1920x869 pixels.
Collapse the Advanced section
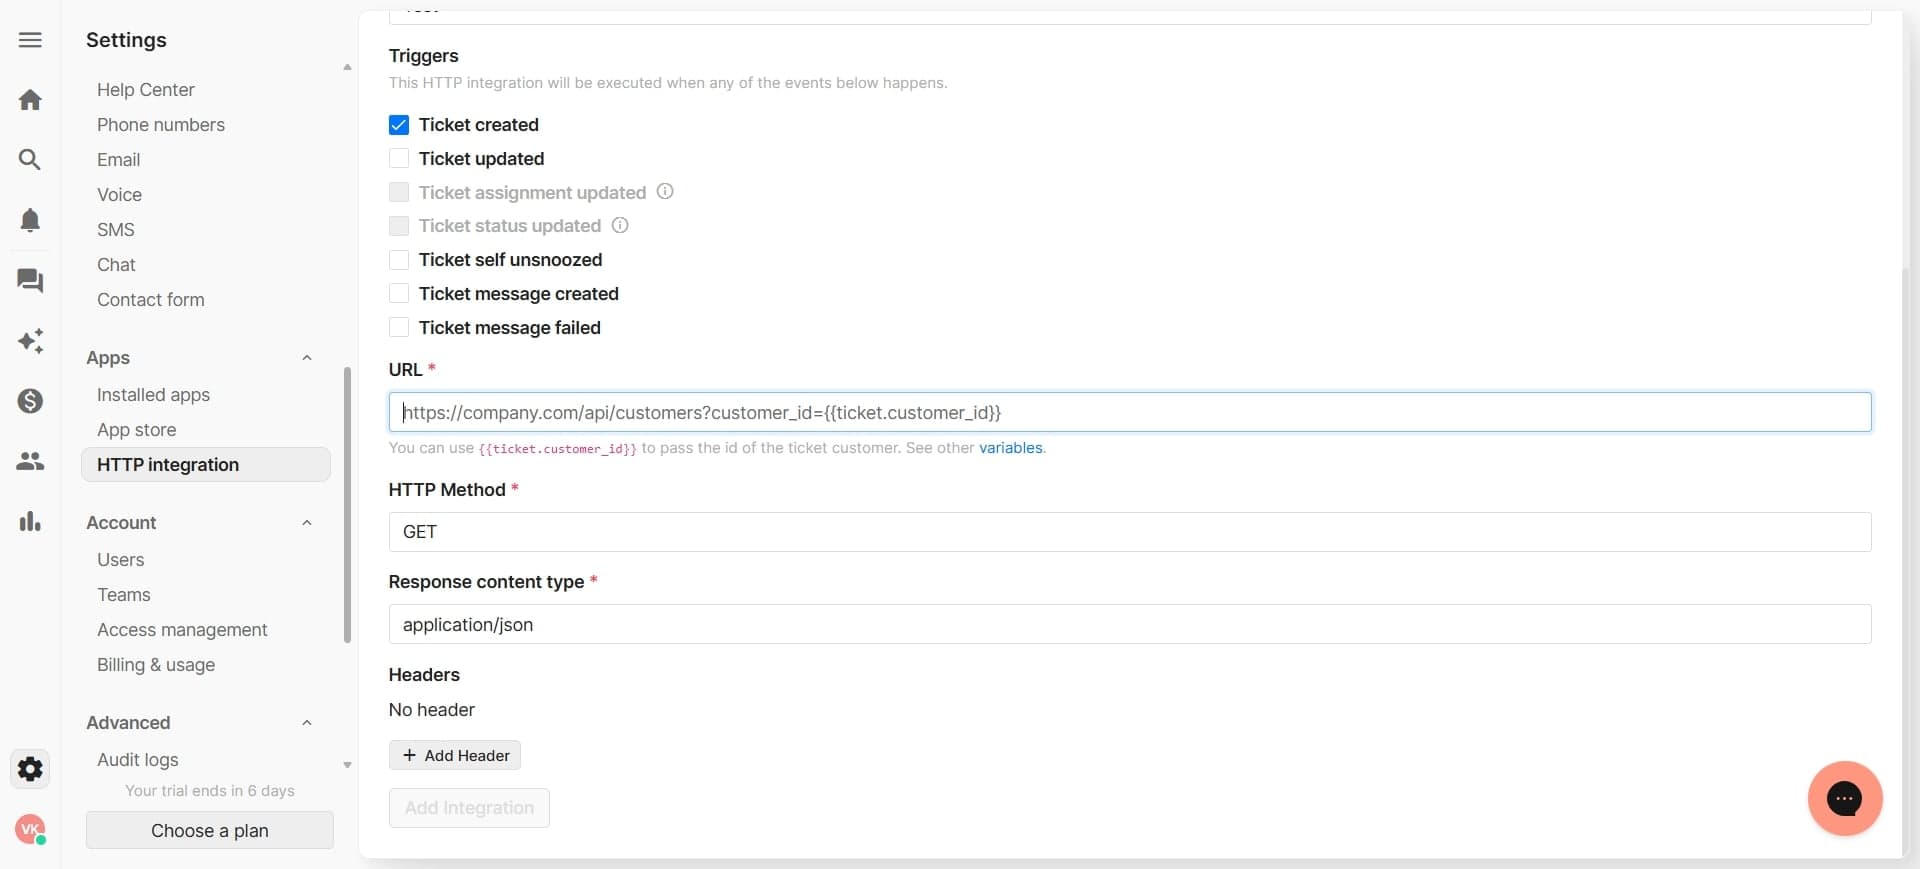click(x=307, y=723)
